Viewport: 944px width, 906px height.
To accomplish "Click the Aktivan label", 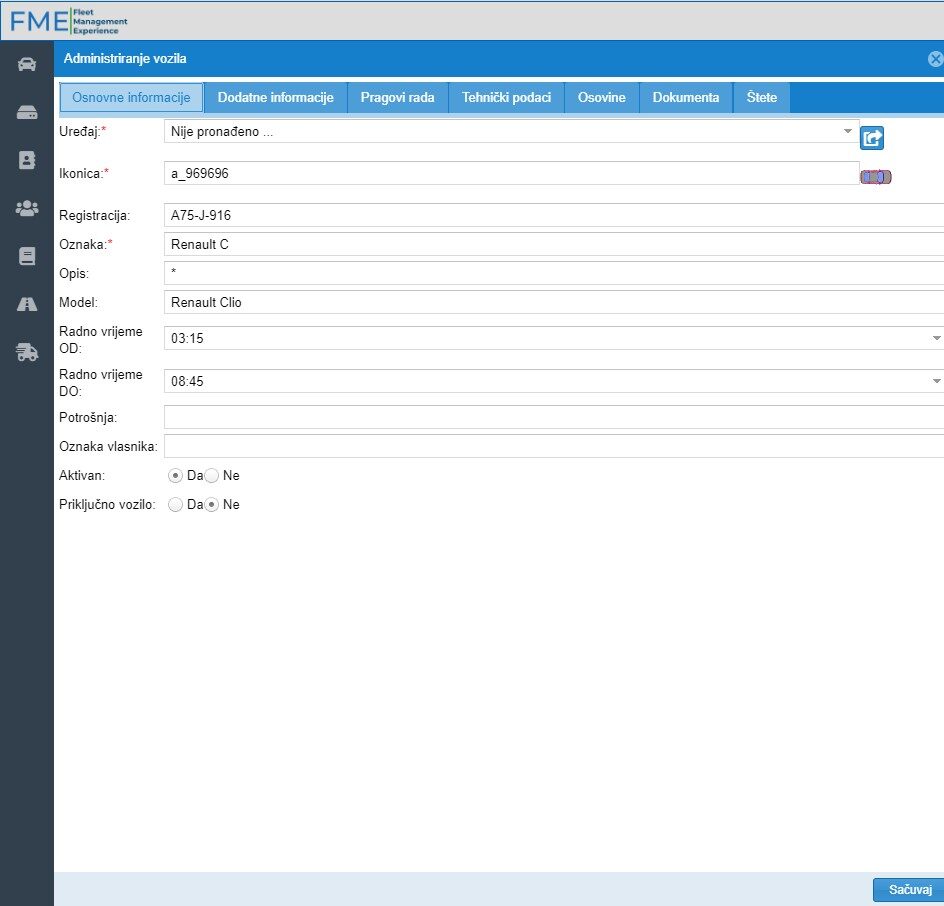I will click(82, 476).
